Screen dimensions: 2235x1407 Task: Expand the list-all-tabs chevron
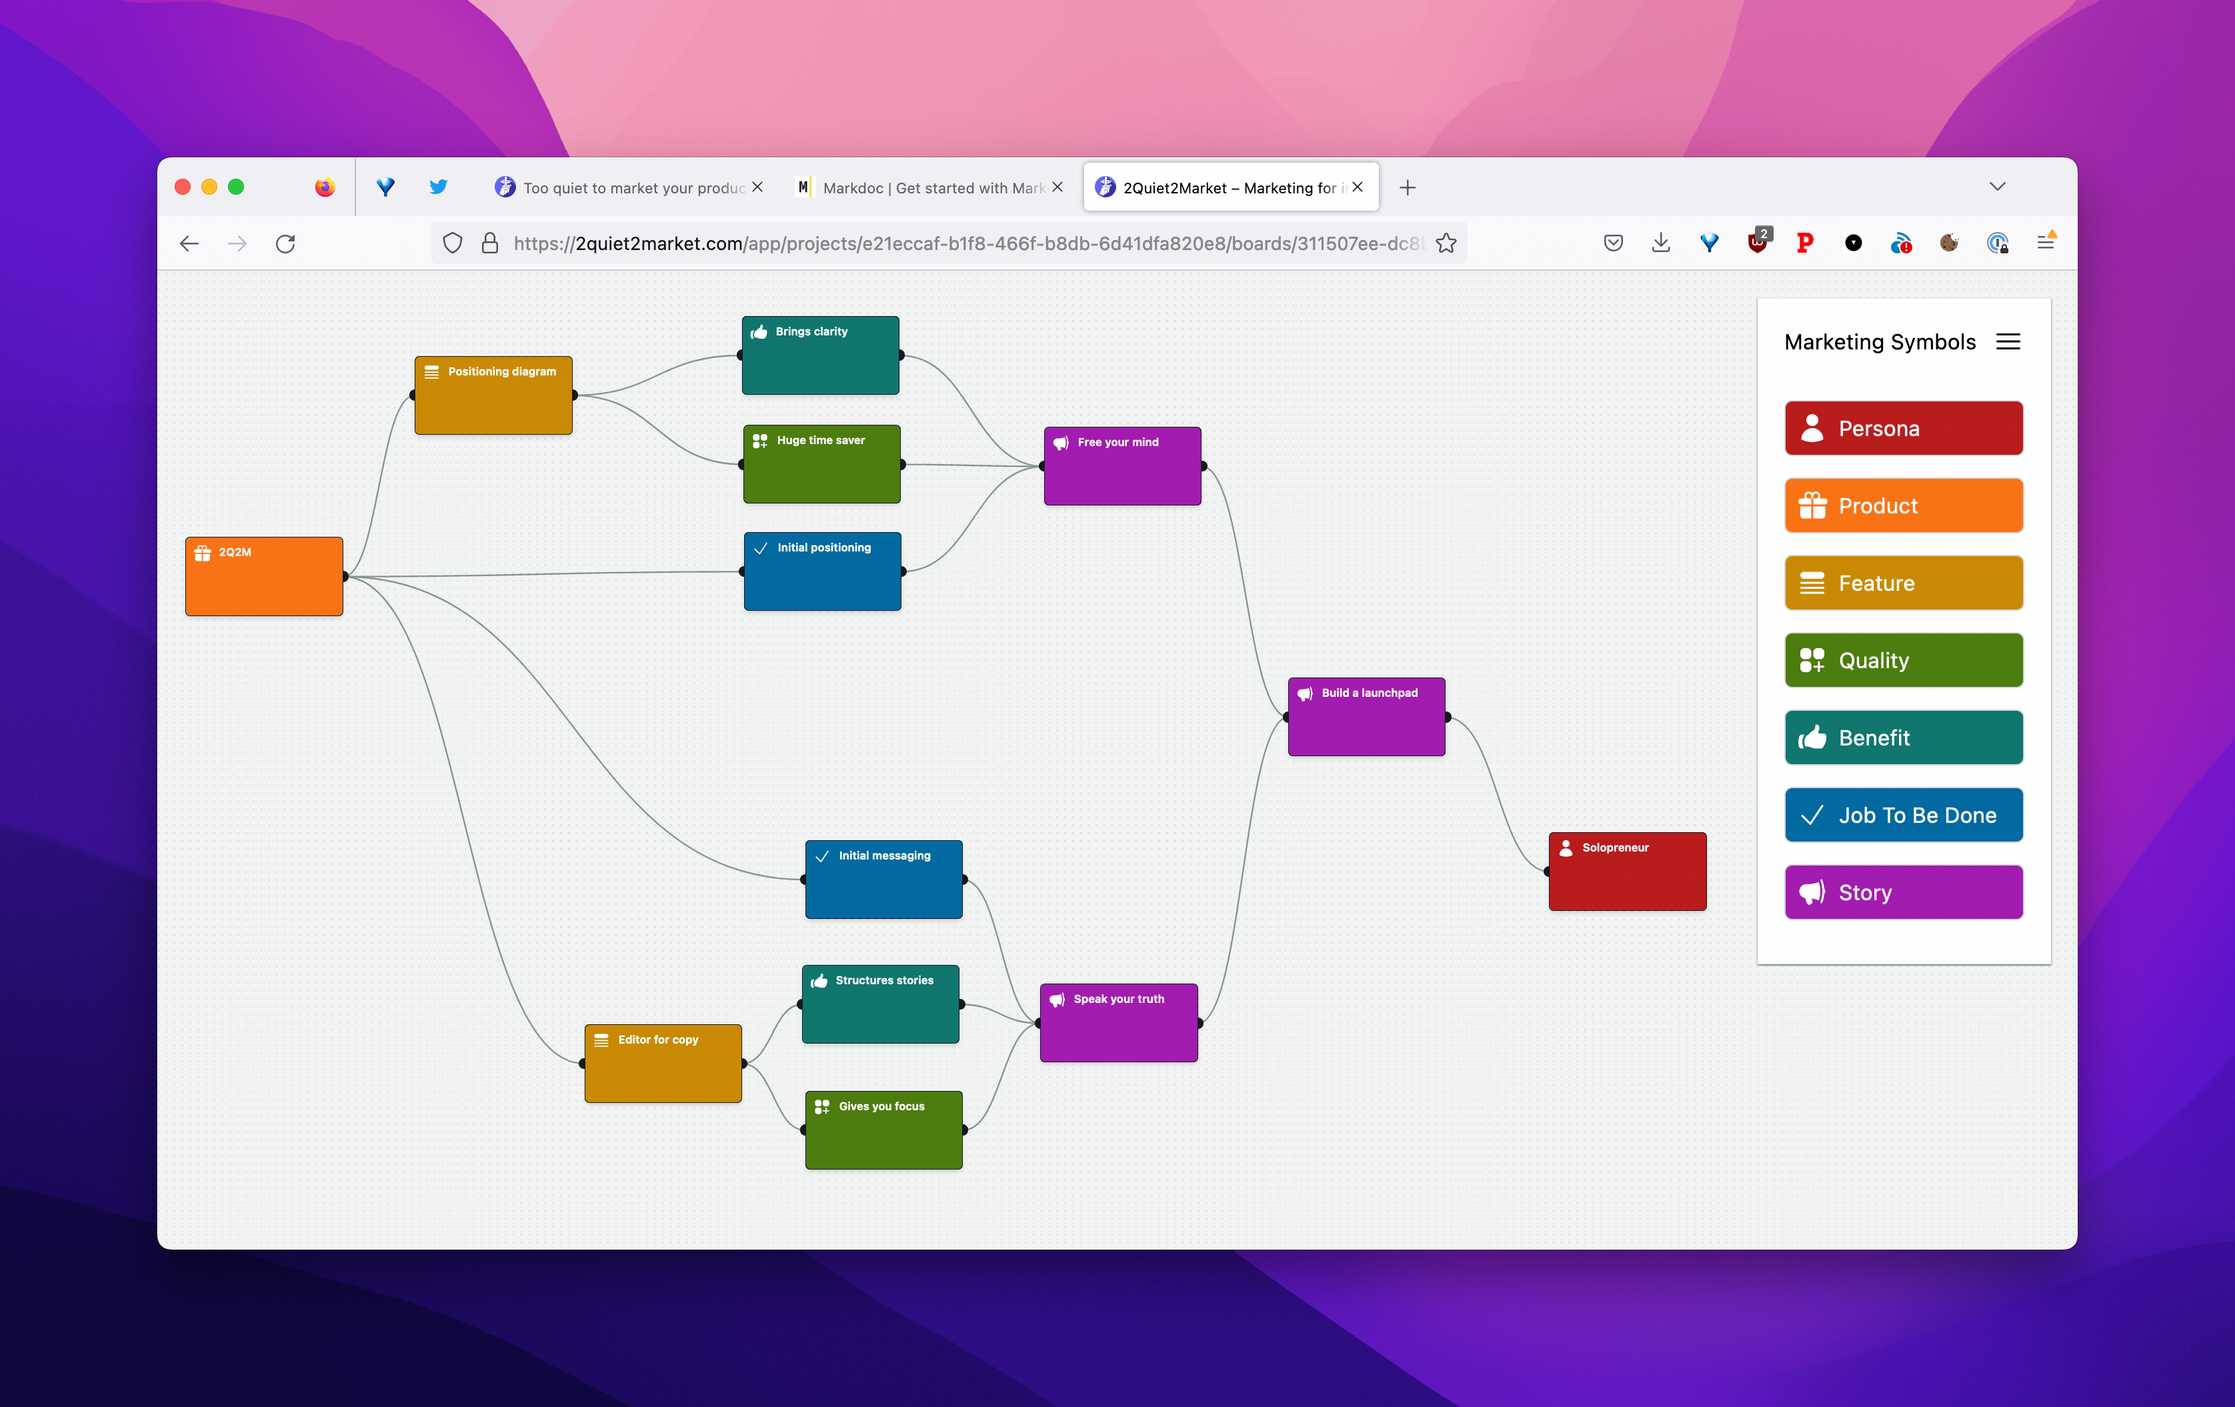[1997, 186]
